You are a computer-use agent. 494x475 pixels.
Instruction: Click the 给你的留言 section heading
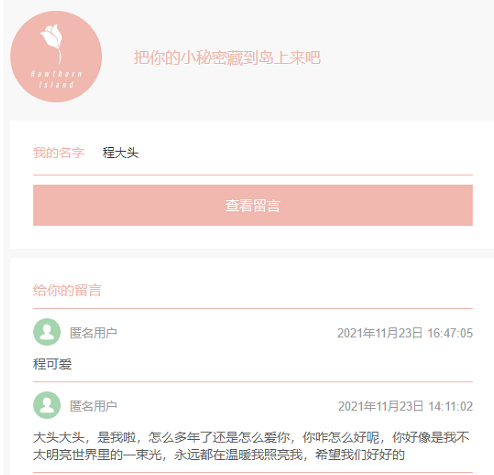click(67, 290)
